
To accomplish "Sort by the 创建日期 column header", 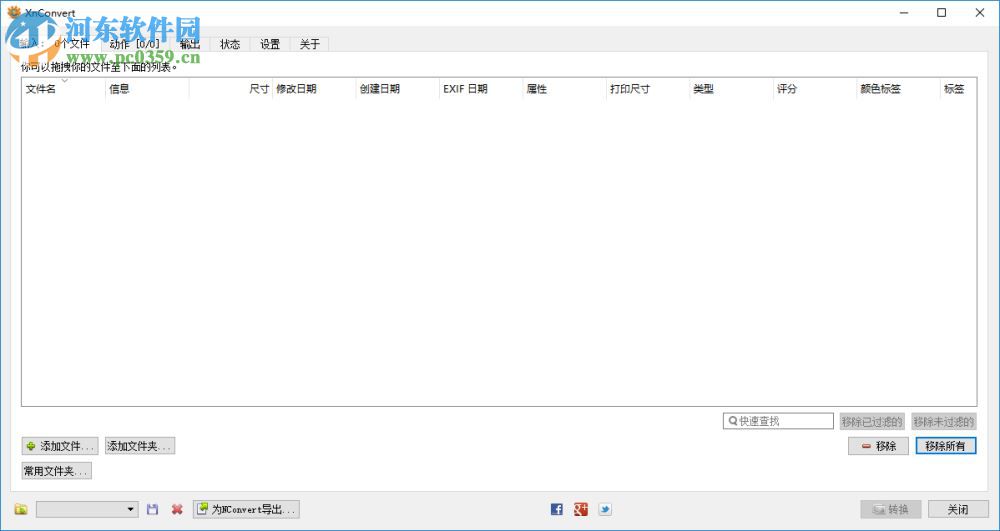I will (398, 89).
